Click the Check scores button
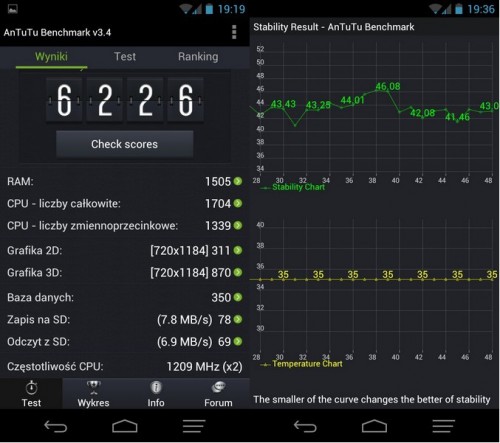This screenshot has width=500, height=443. (125, 144)
